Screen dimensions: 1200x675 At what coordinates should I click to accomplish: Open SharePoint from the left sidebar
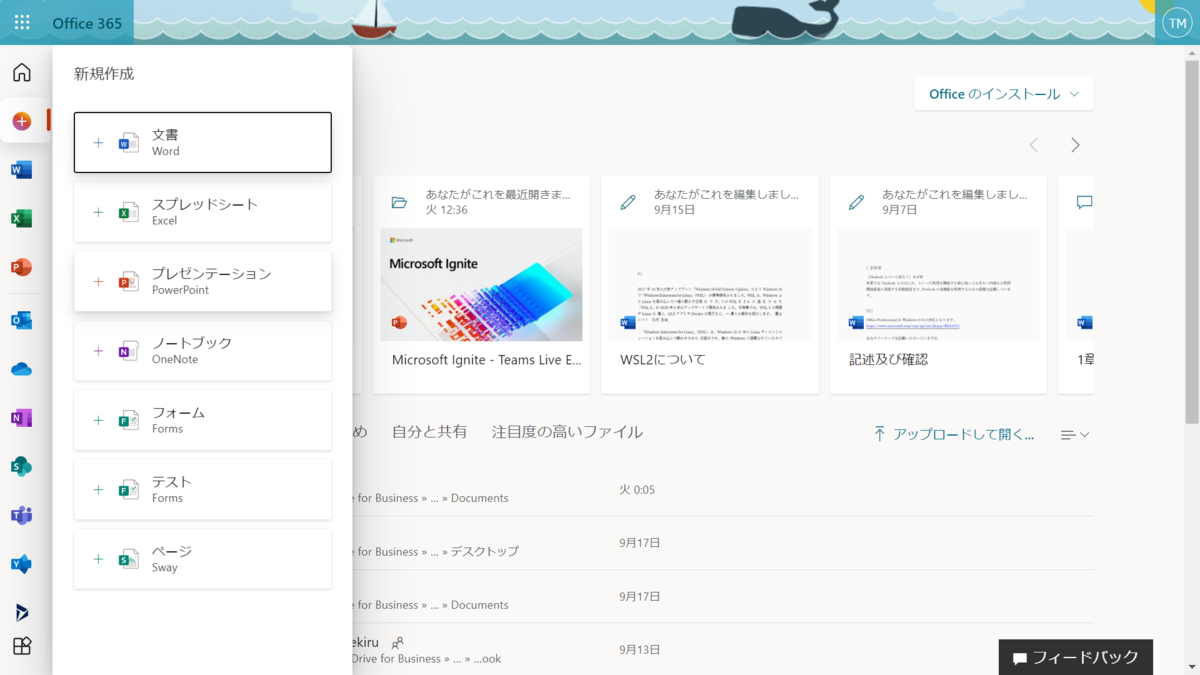tap(21, 467)
